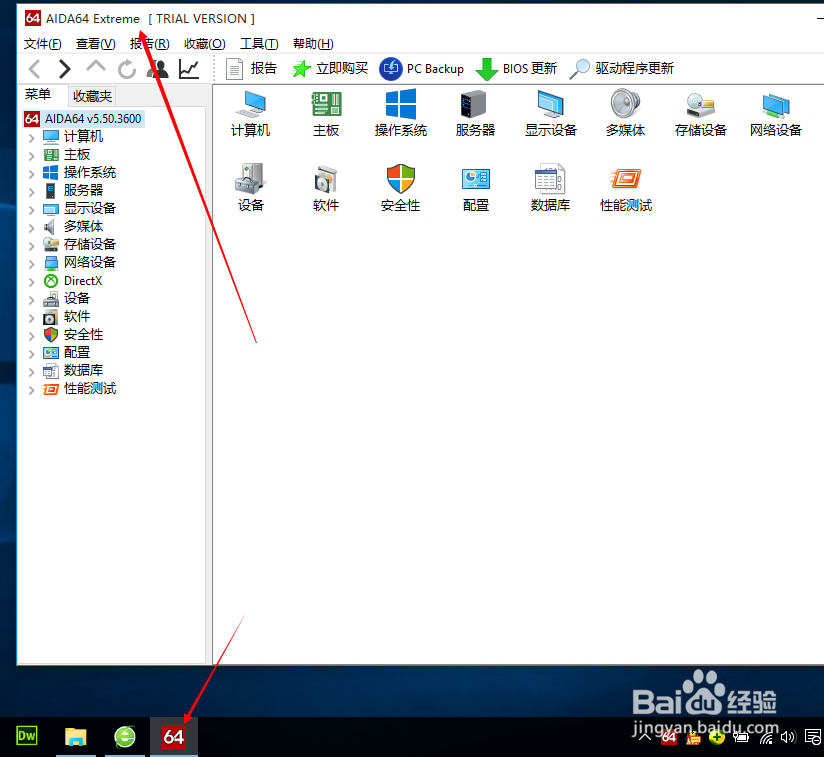The image size is (824, 757).
Task: Open File Explorer from the taskbar
Action: 75,737
